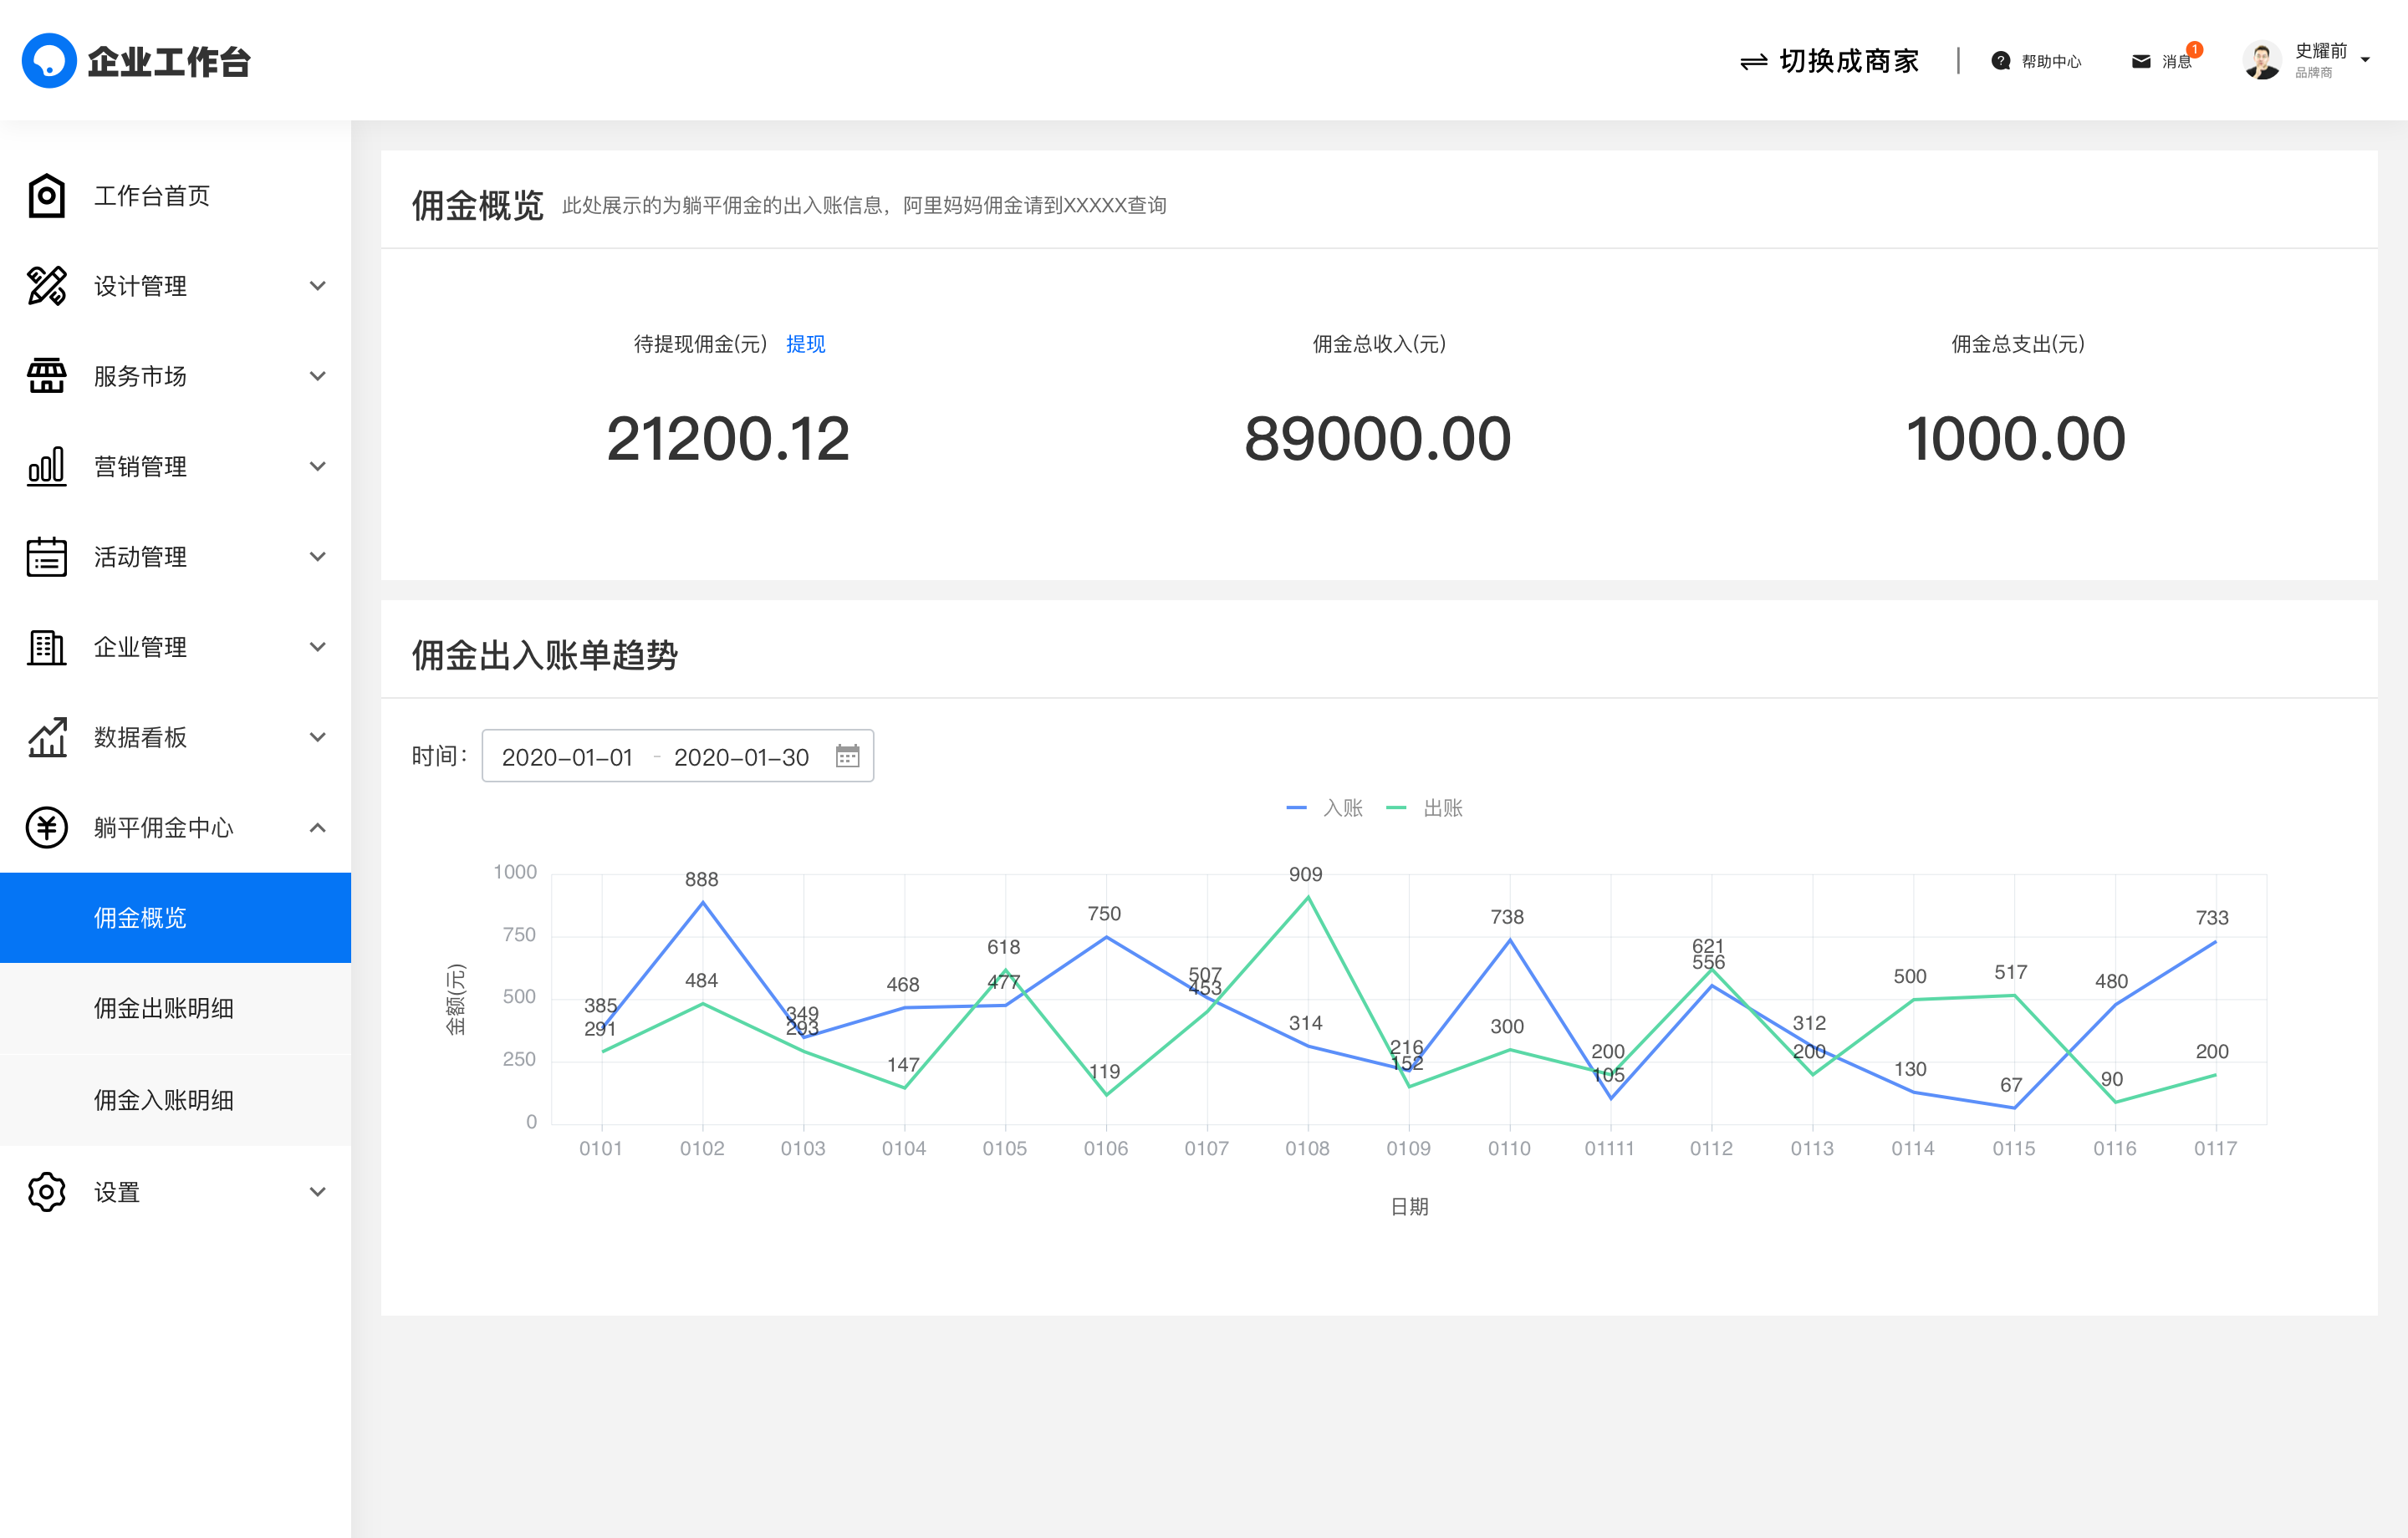Click the 日期 x-axis title
This screenshot has height=1538, width=2408.
[x=1409, y=1207]
